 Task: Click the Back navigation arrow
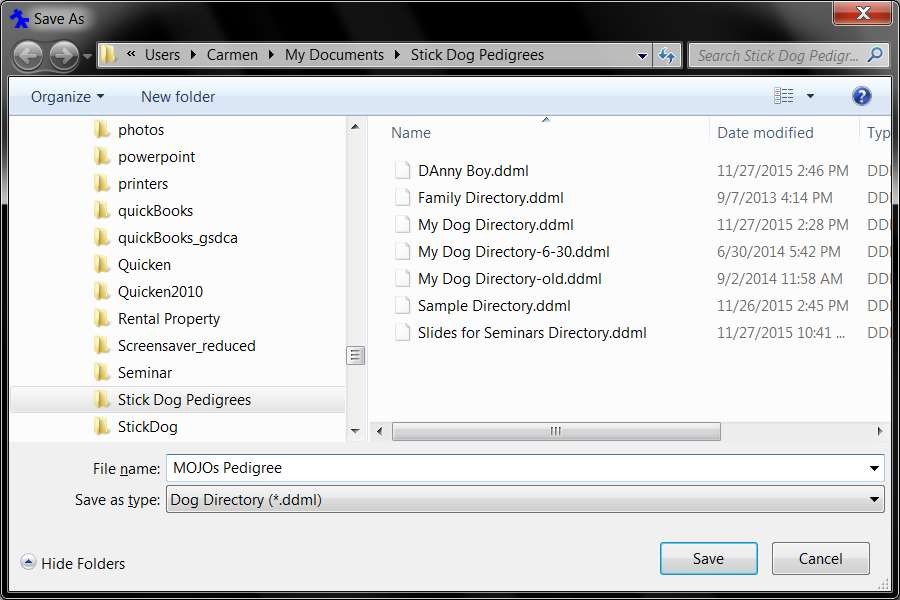click(29, 55)
